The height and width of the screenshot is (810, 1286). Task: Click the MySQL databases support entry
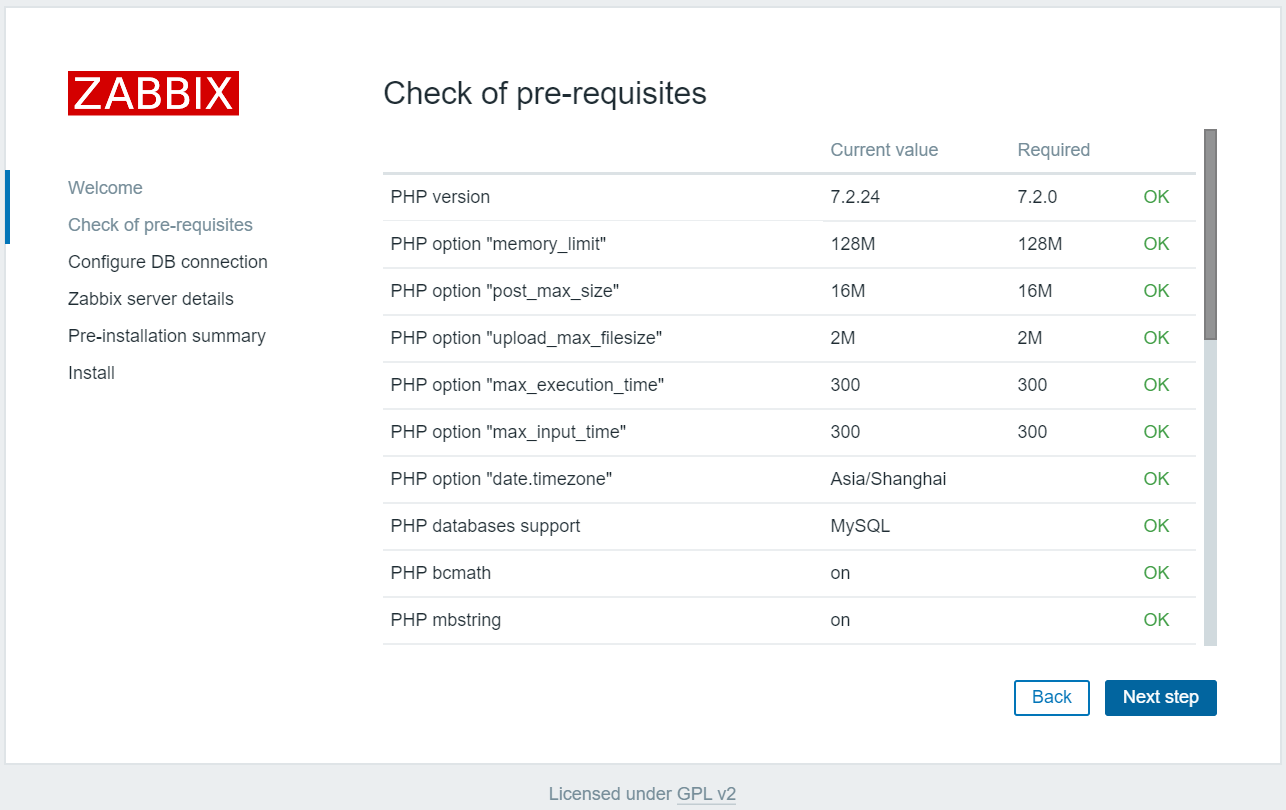pyautogui.click(x=859, y=525)
